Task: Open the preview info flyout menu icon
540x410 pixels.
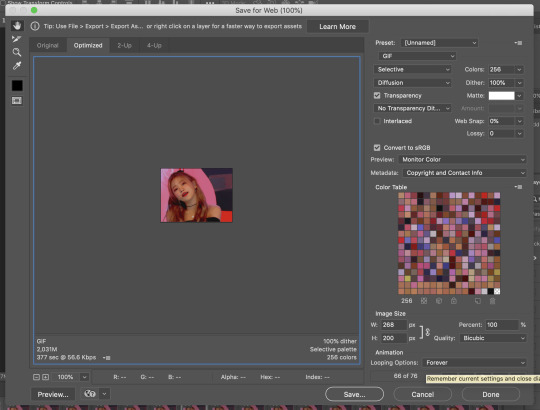Action: 106,358
